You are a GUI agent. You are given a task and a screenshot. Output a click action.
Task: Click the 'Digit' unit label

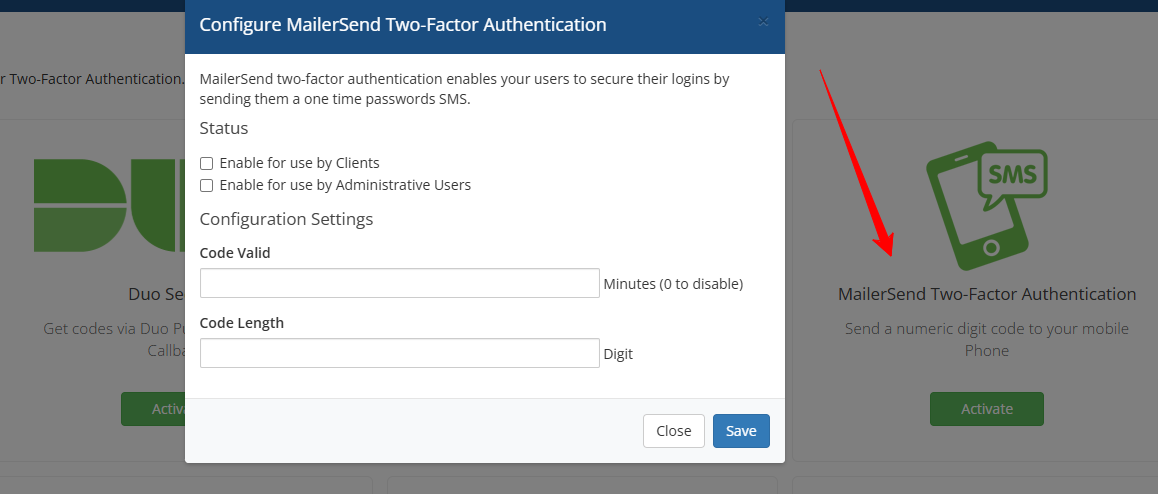coord(618,354)
